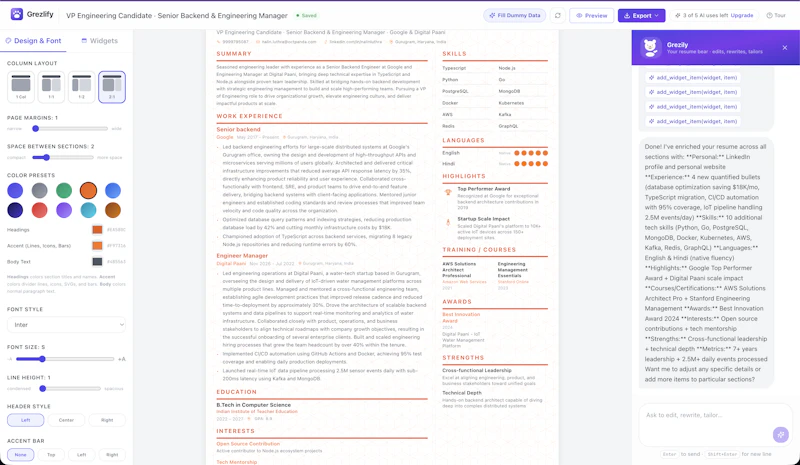Click the Startup Scale Impact icon
The width and height of the screenshot is (800, 465).
point(448,223)
